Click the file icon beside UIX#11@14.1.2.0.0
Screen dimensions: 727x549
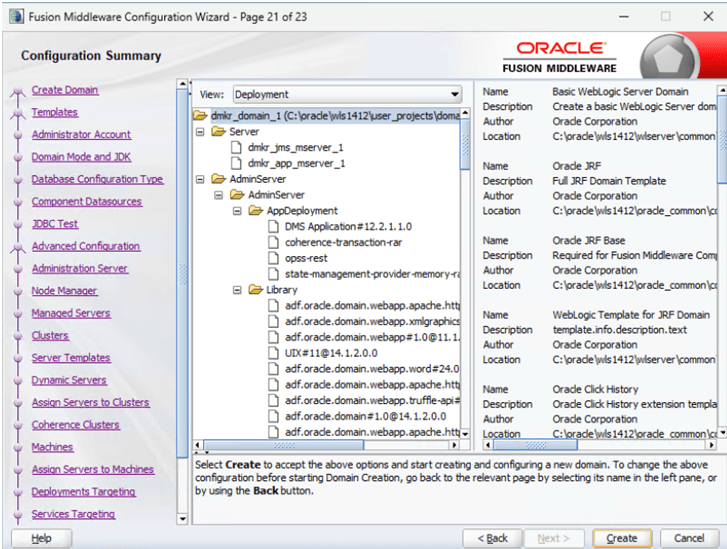274,353
